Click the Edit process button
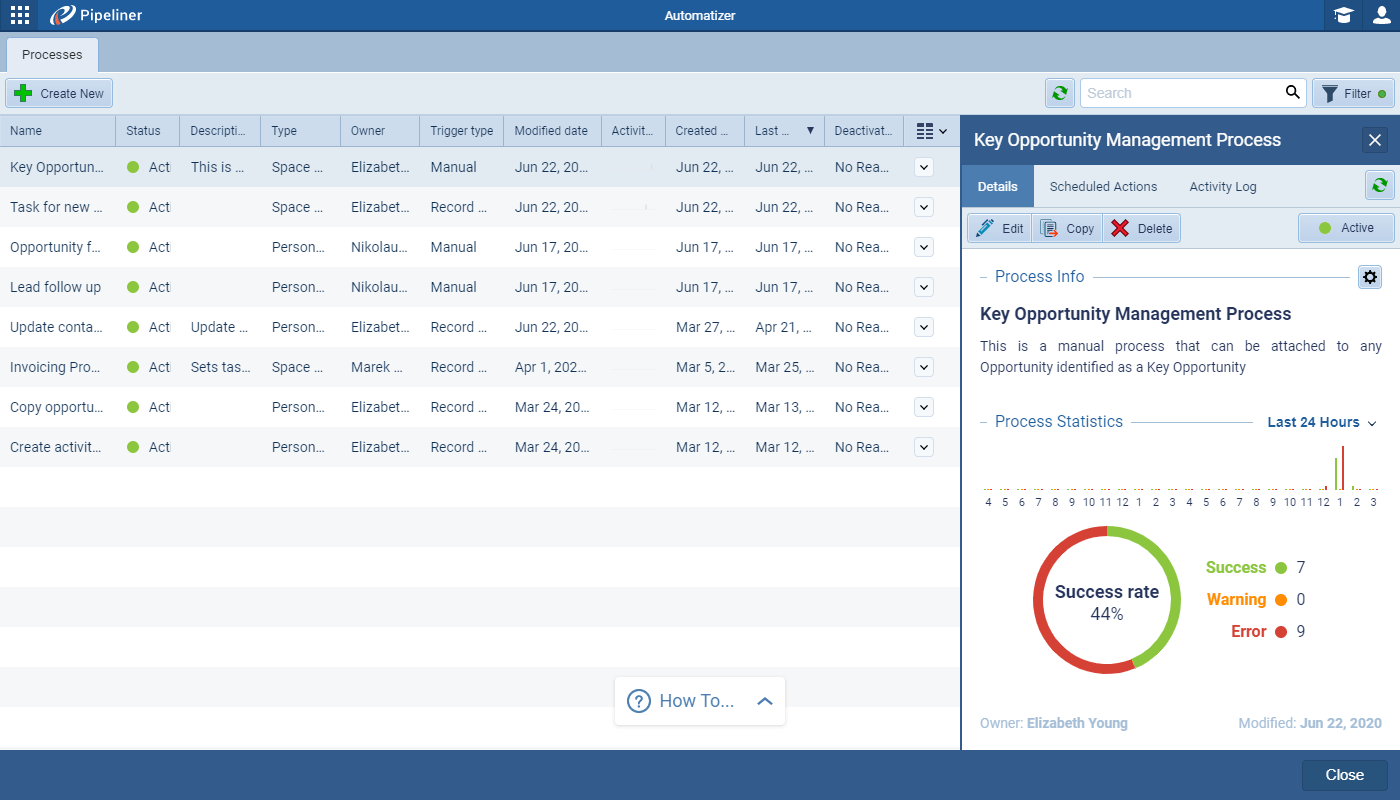Screen dimensions: 1400x800 coord(1000,228)
